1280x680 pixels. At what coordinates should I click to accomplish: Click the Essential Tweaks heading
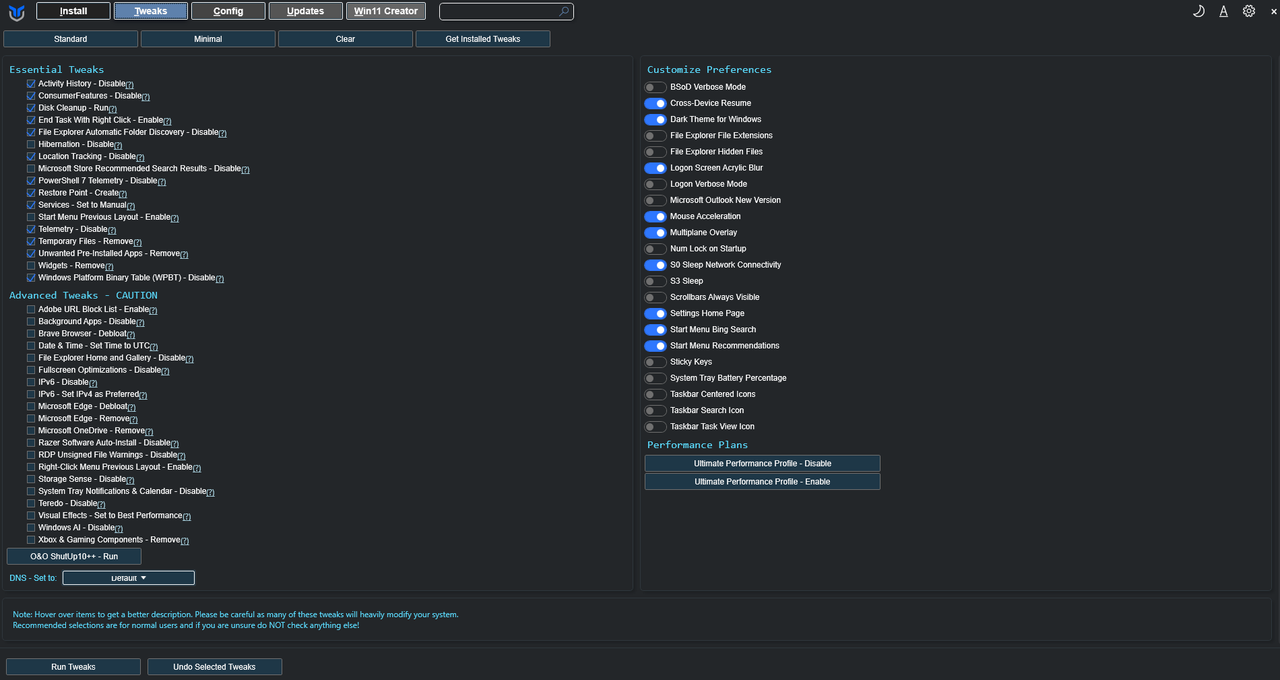click(x=57, y=70)
